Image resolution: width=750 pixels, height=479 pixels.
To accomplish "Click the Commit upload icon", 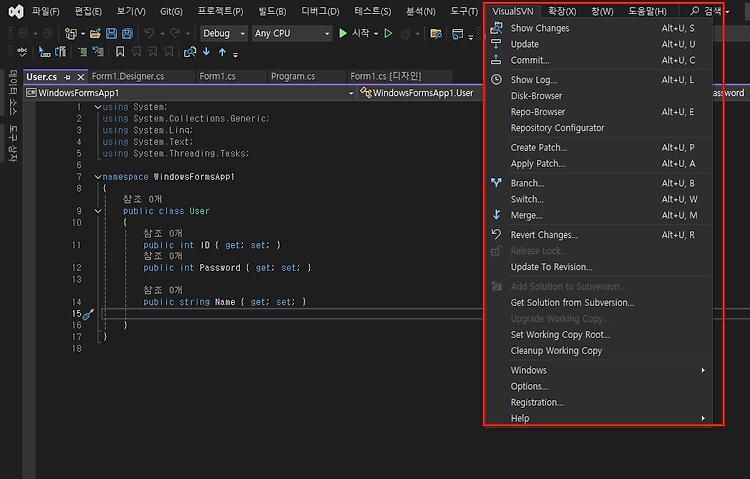I will point(496,60).
